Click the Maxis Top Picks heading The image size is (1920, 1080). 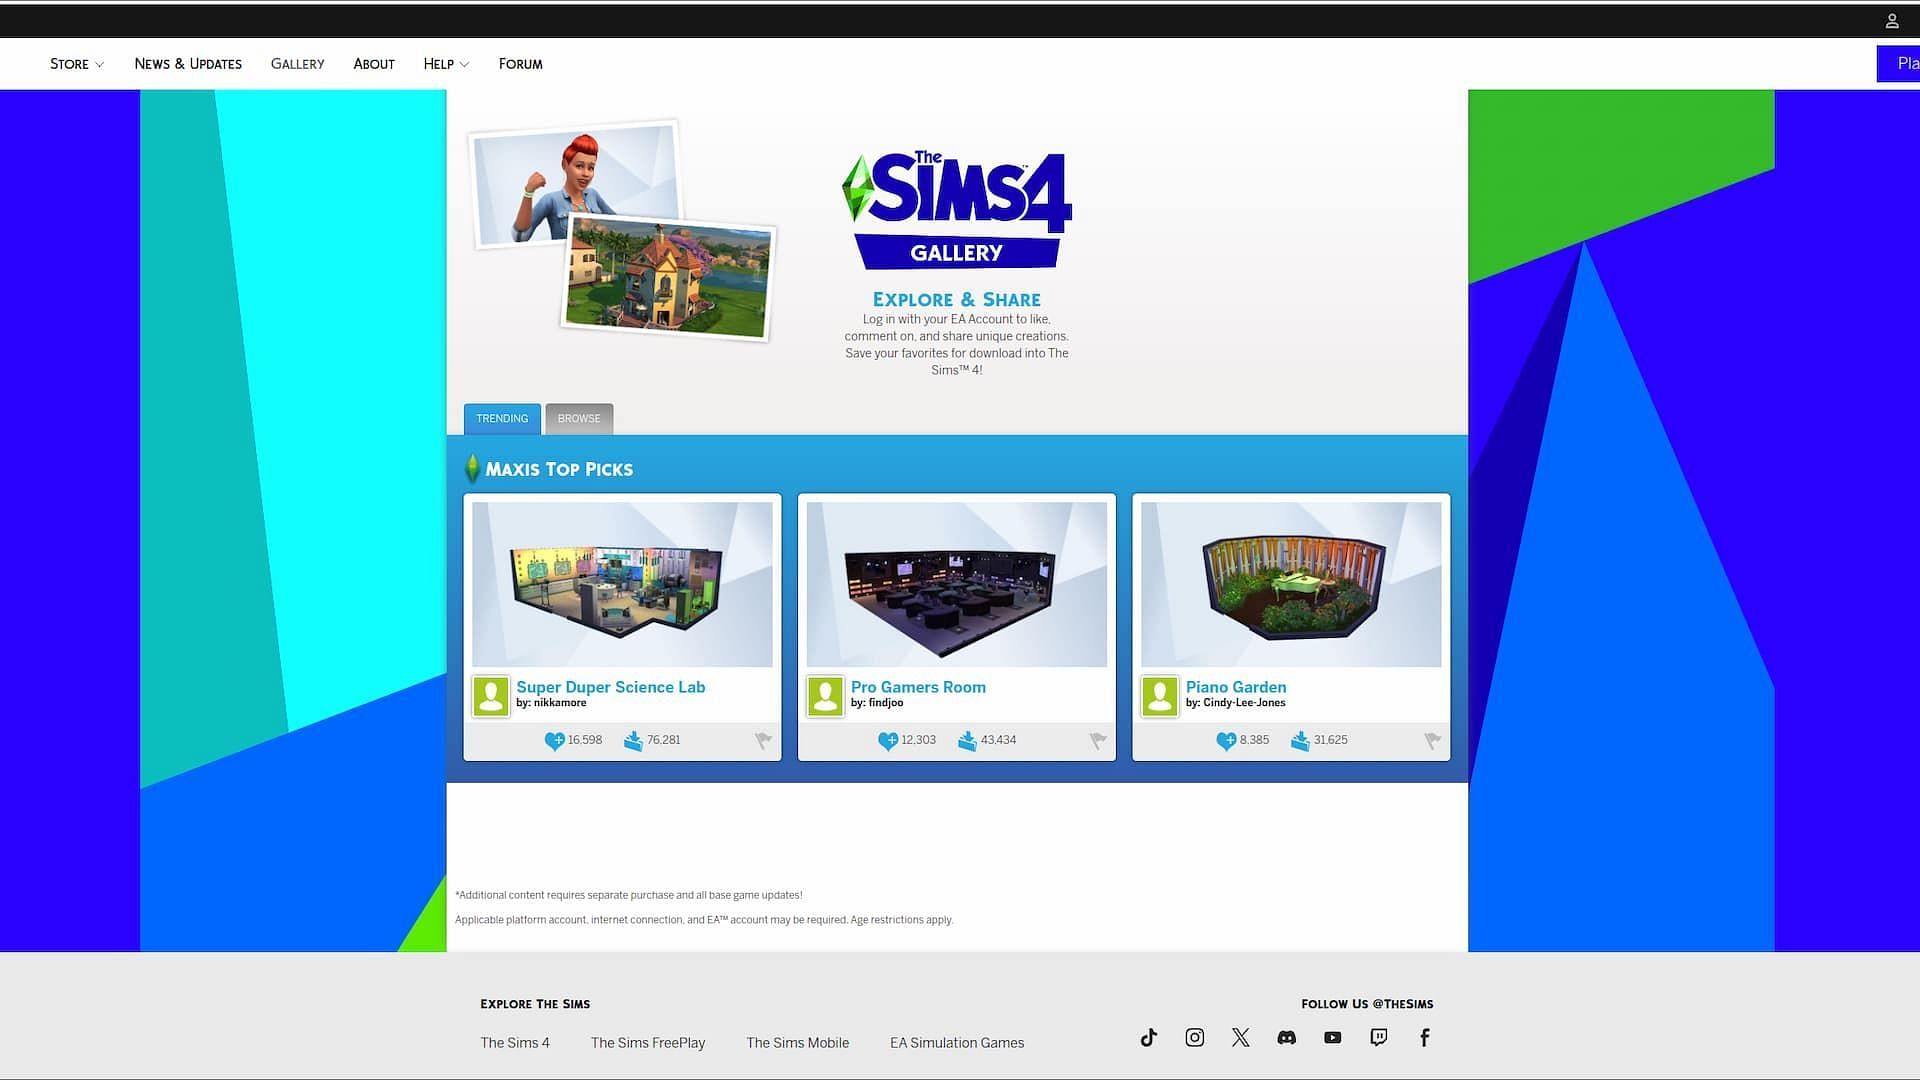pyautogui.click(x=559, y=469)
